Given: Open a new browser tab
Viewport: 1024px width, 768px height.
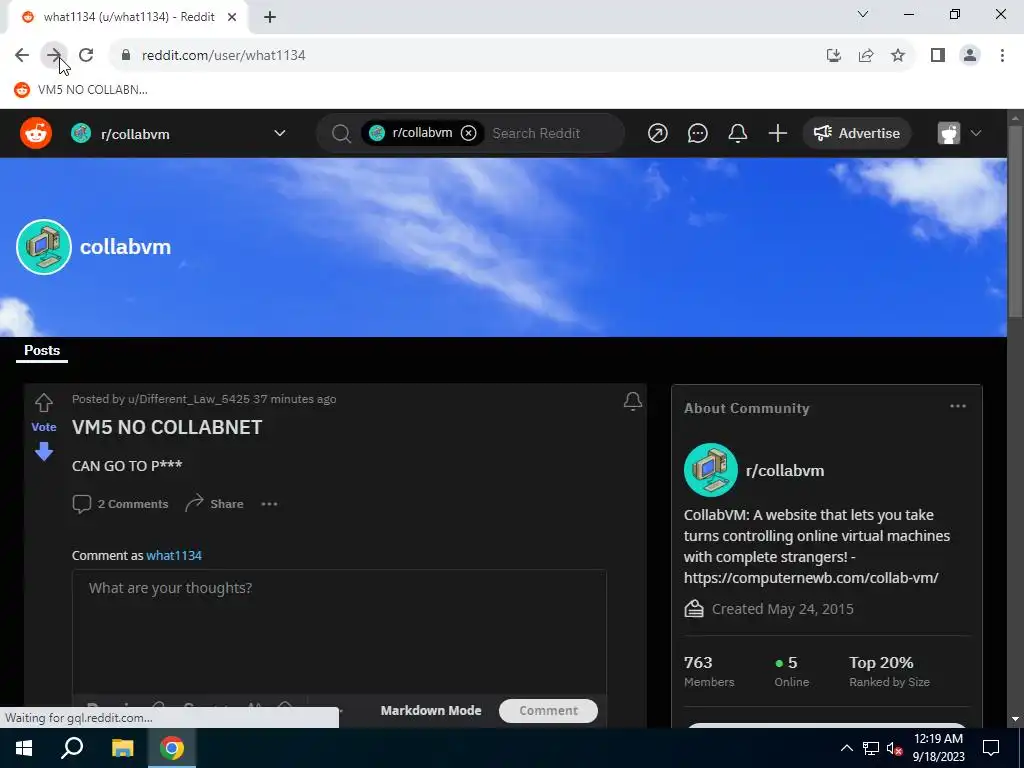Looking at the screenshot, I should tap(270, 17).
